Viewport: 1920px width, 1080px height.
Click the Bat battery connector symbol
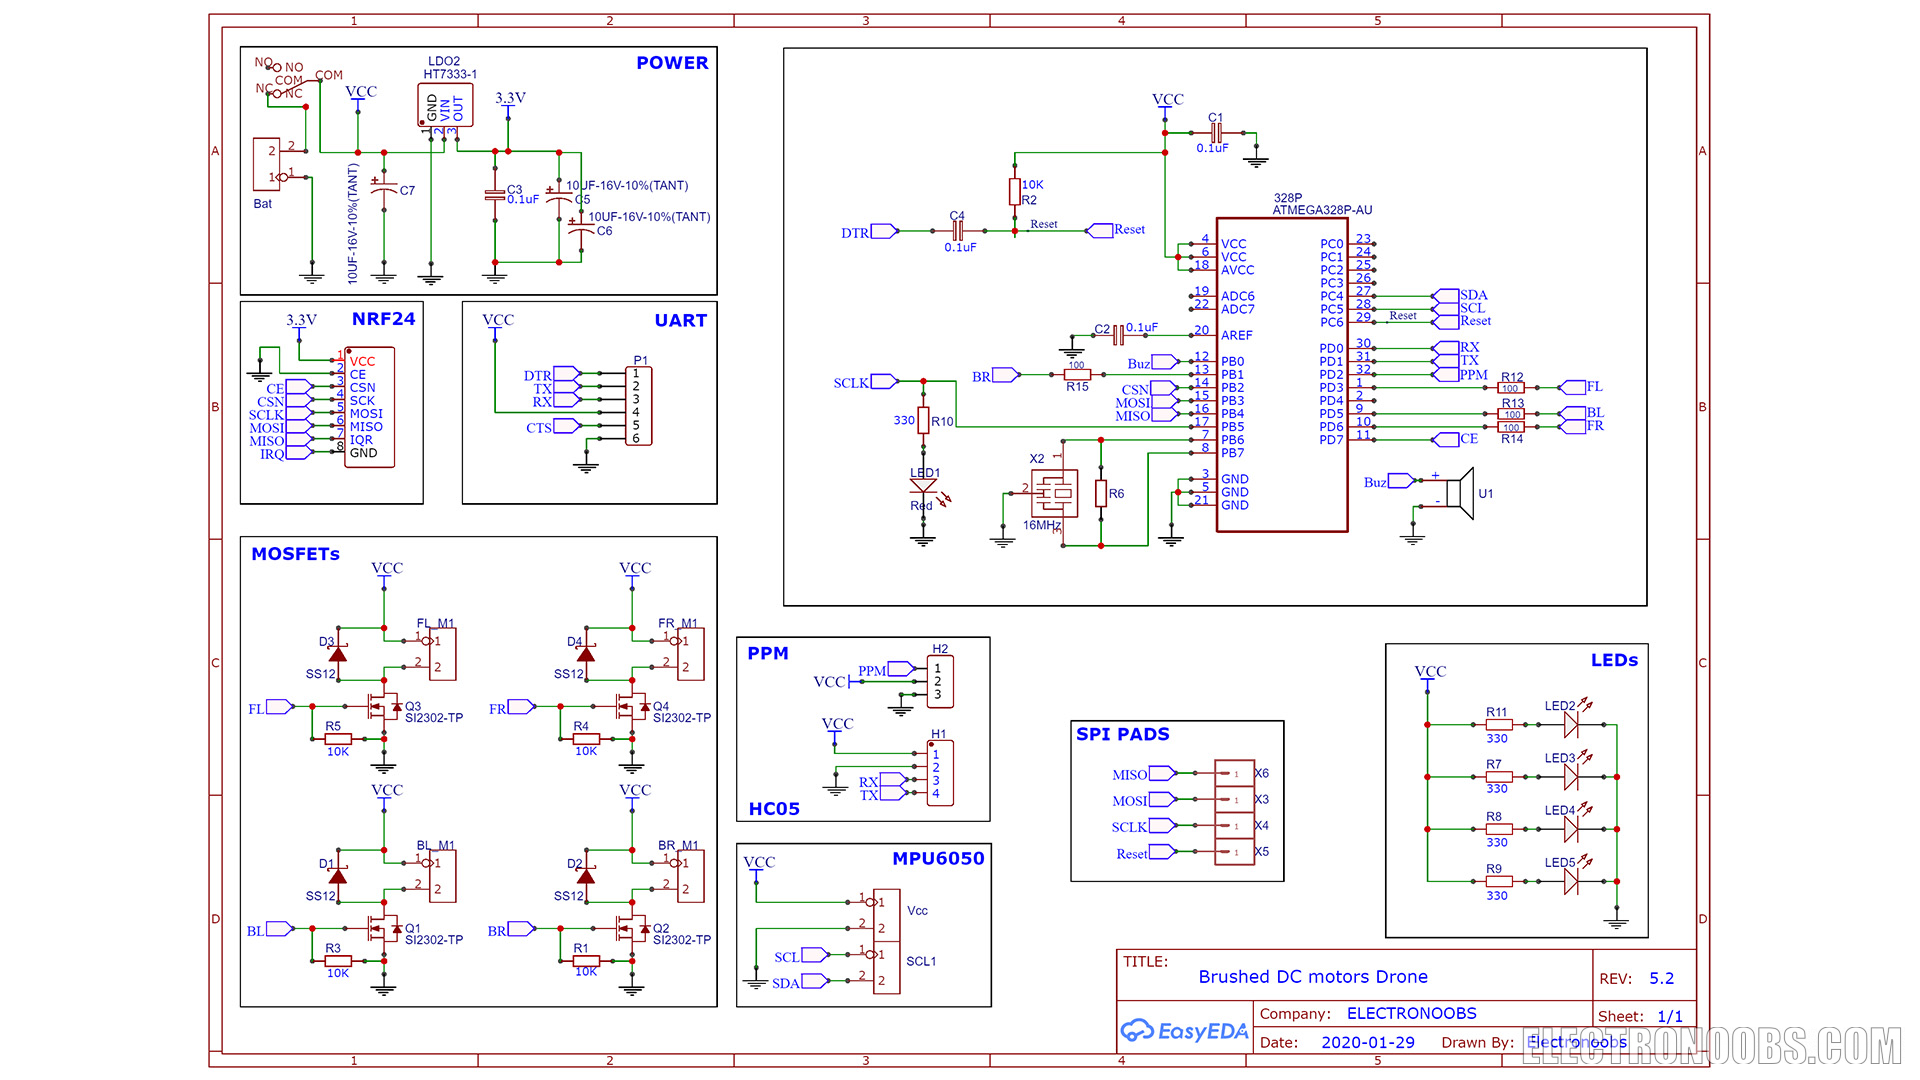[x=266, y=164]
